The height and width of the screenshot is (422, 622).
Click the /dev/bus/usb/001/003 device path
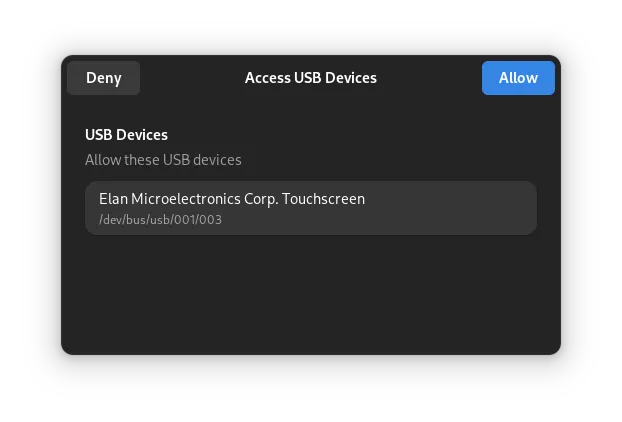click(x=160, y=220)
